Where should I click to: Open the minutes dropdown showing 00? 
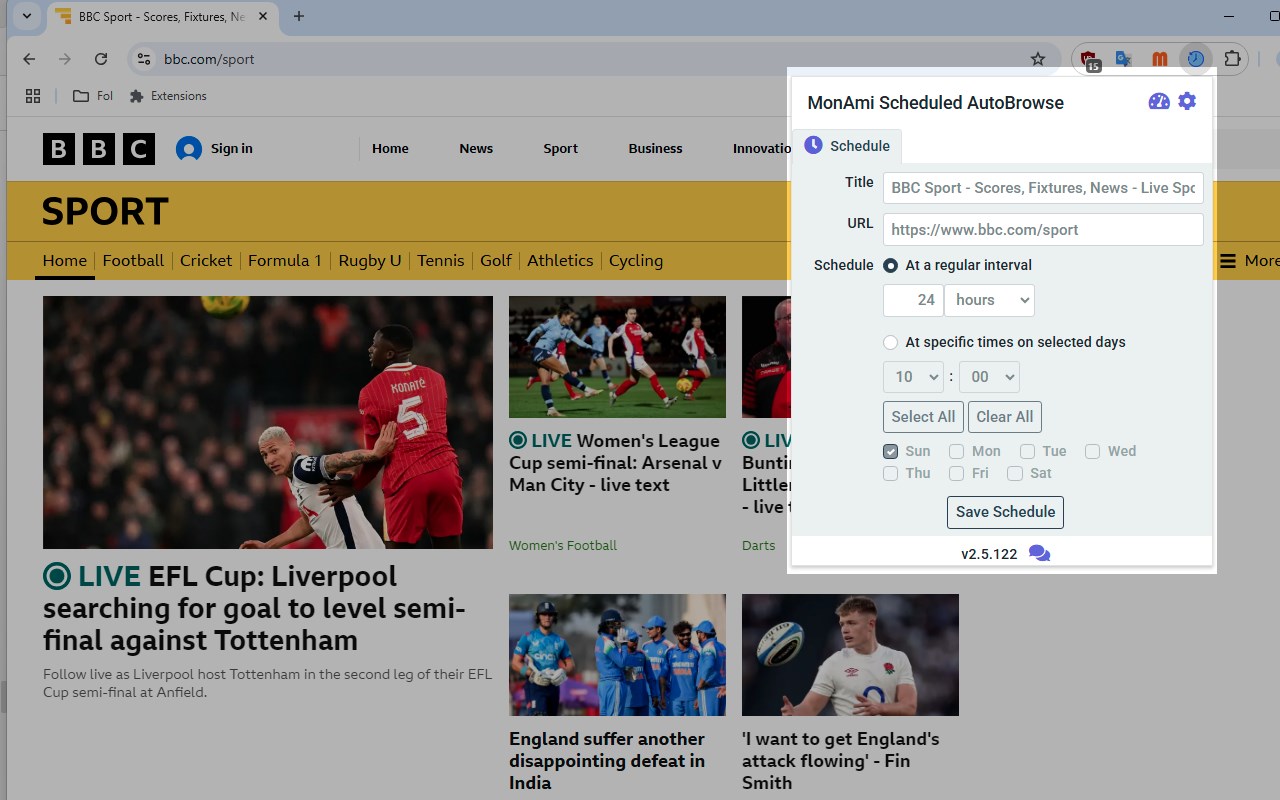point(989,377)
